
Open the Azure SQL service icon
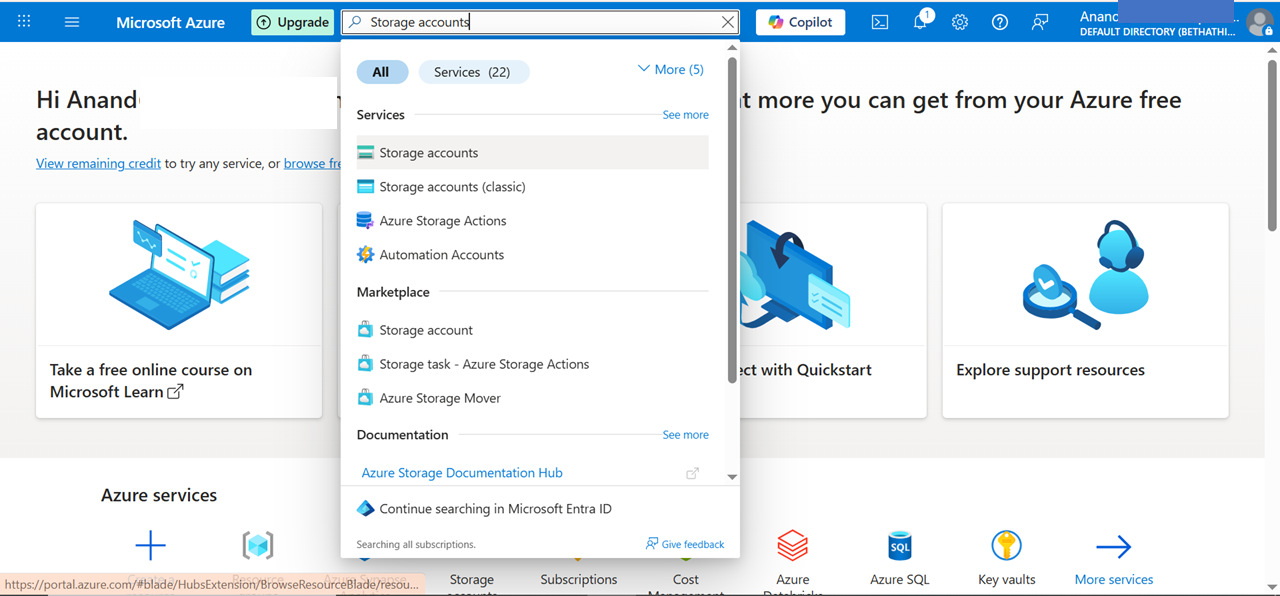(x=900, y=546)
